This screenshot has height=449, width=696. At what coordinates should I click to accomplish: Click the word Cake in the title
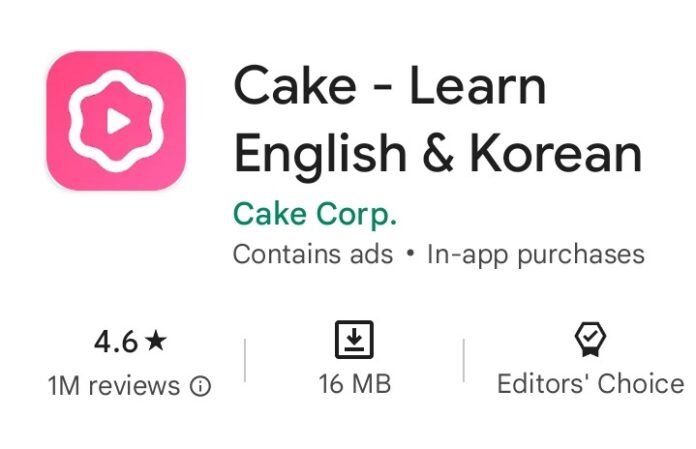[295, 85]
